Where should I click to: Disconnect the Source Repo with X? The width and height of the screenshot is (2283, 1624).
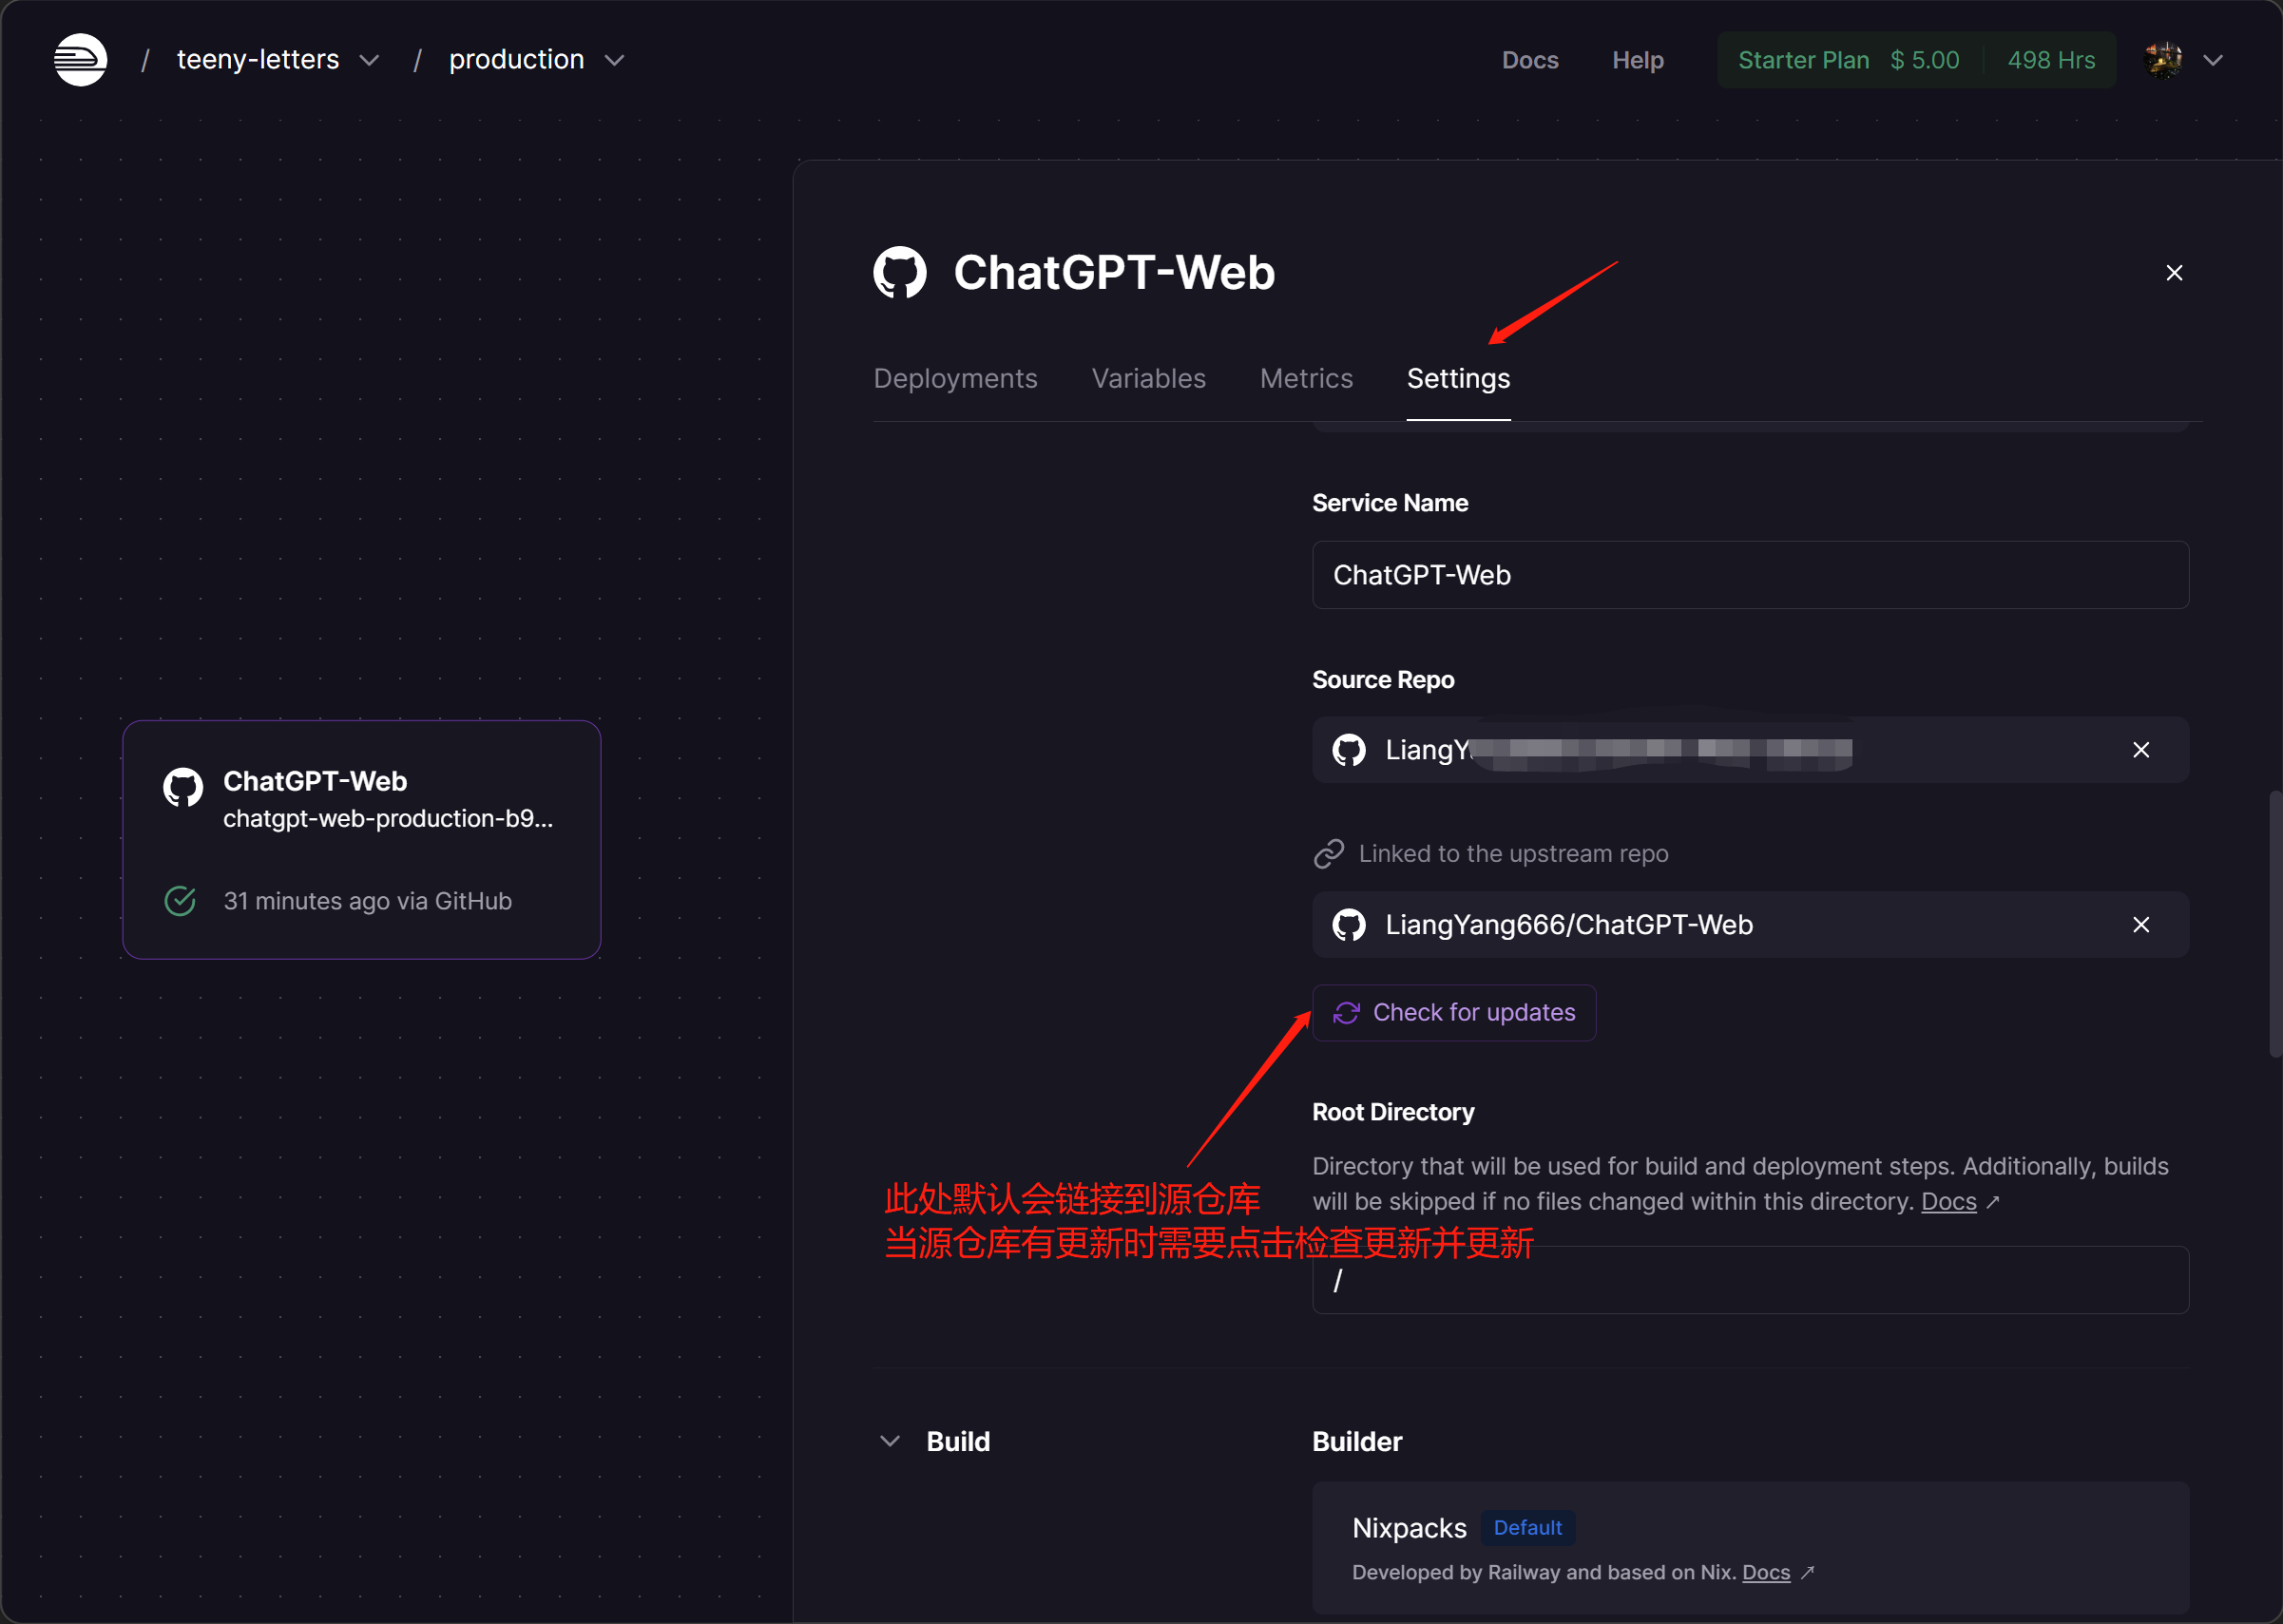tap(2140, 750)
